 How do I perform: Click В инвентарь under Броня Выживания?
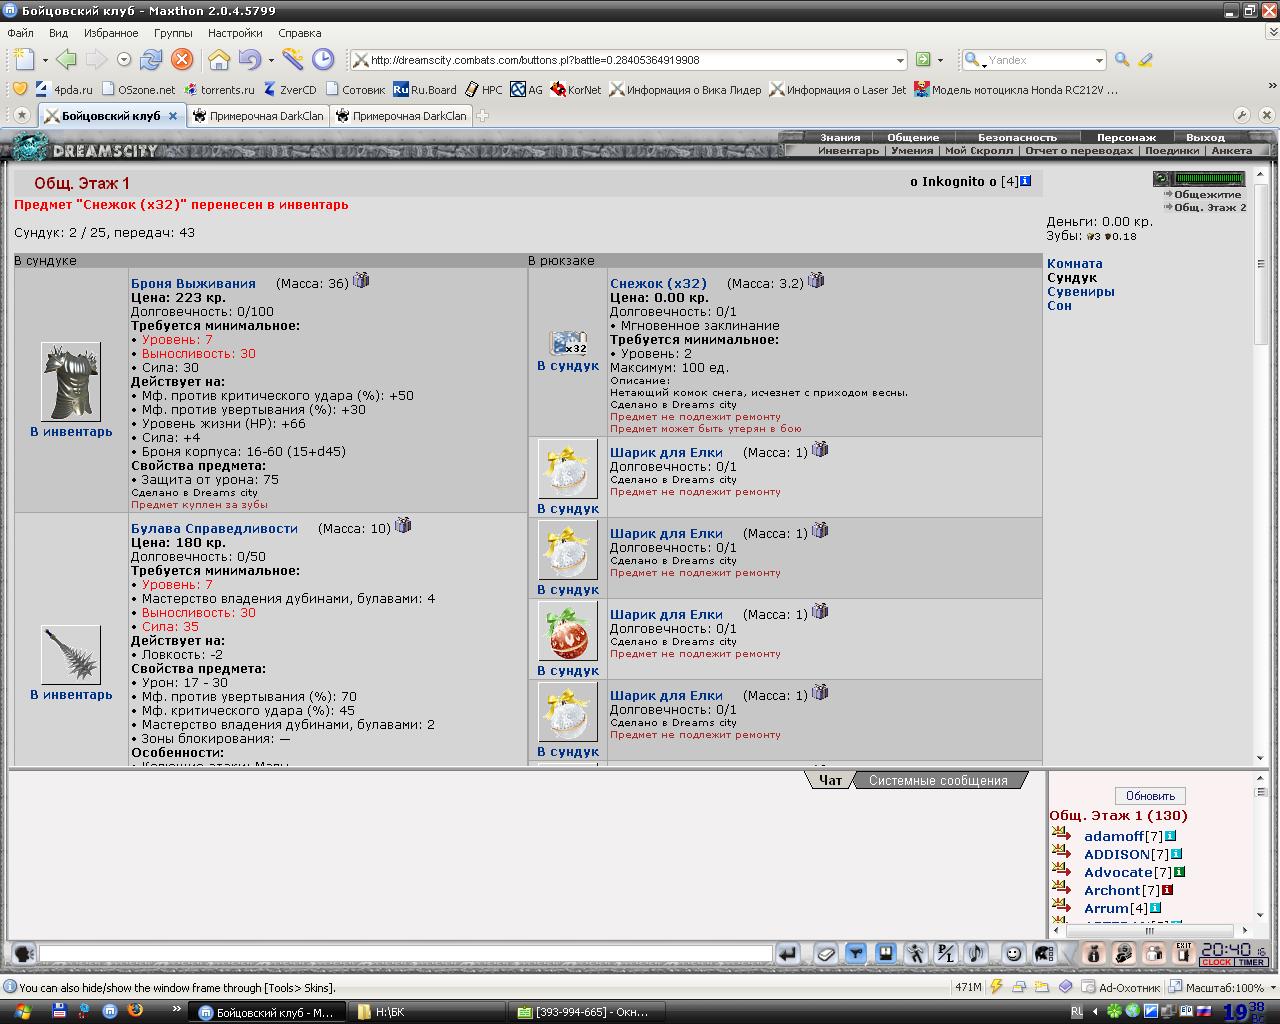(x=71, y=432)
